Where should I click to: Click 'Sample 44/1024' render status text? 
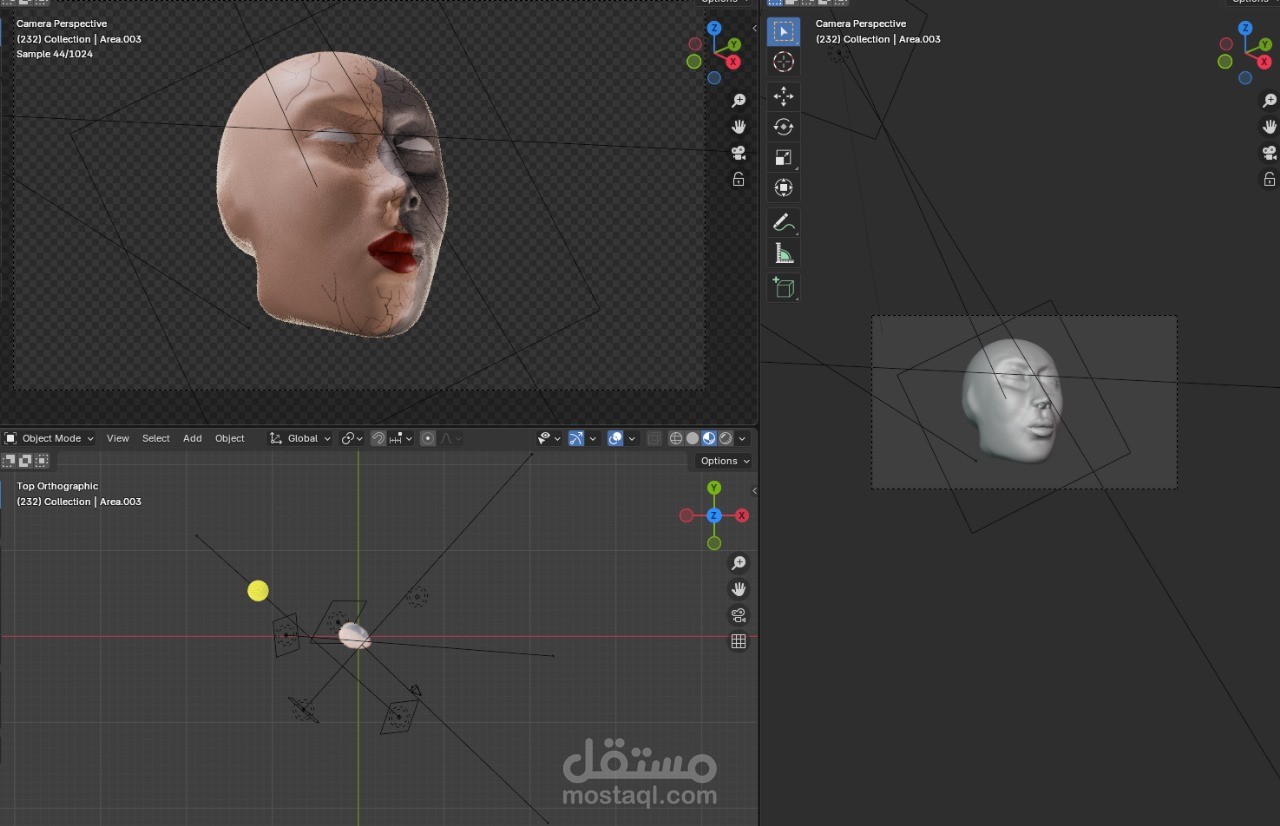[x=54, y=54]
